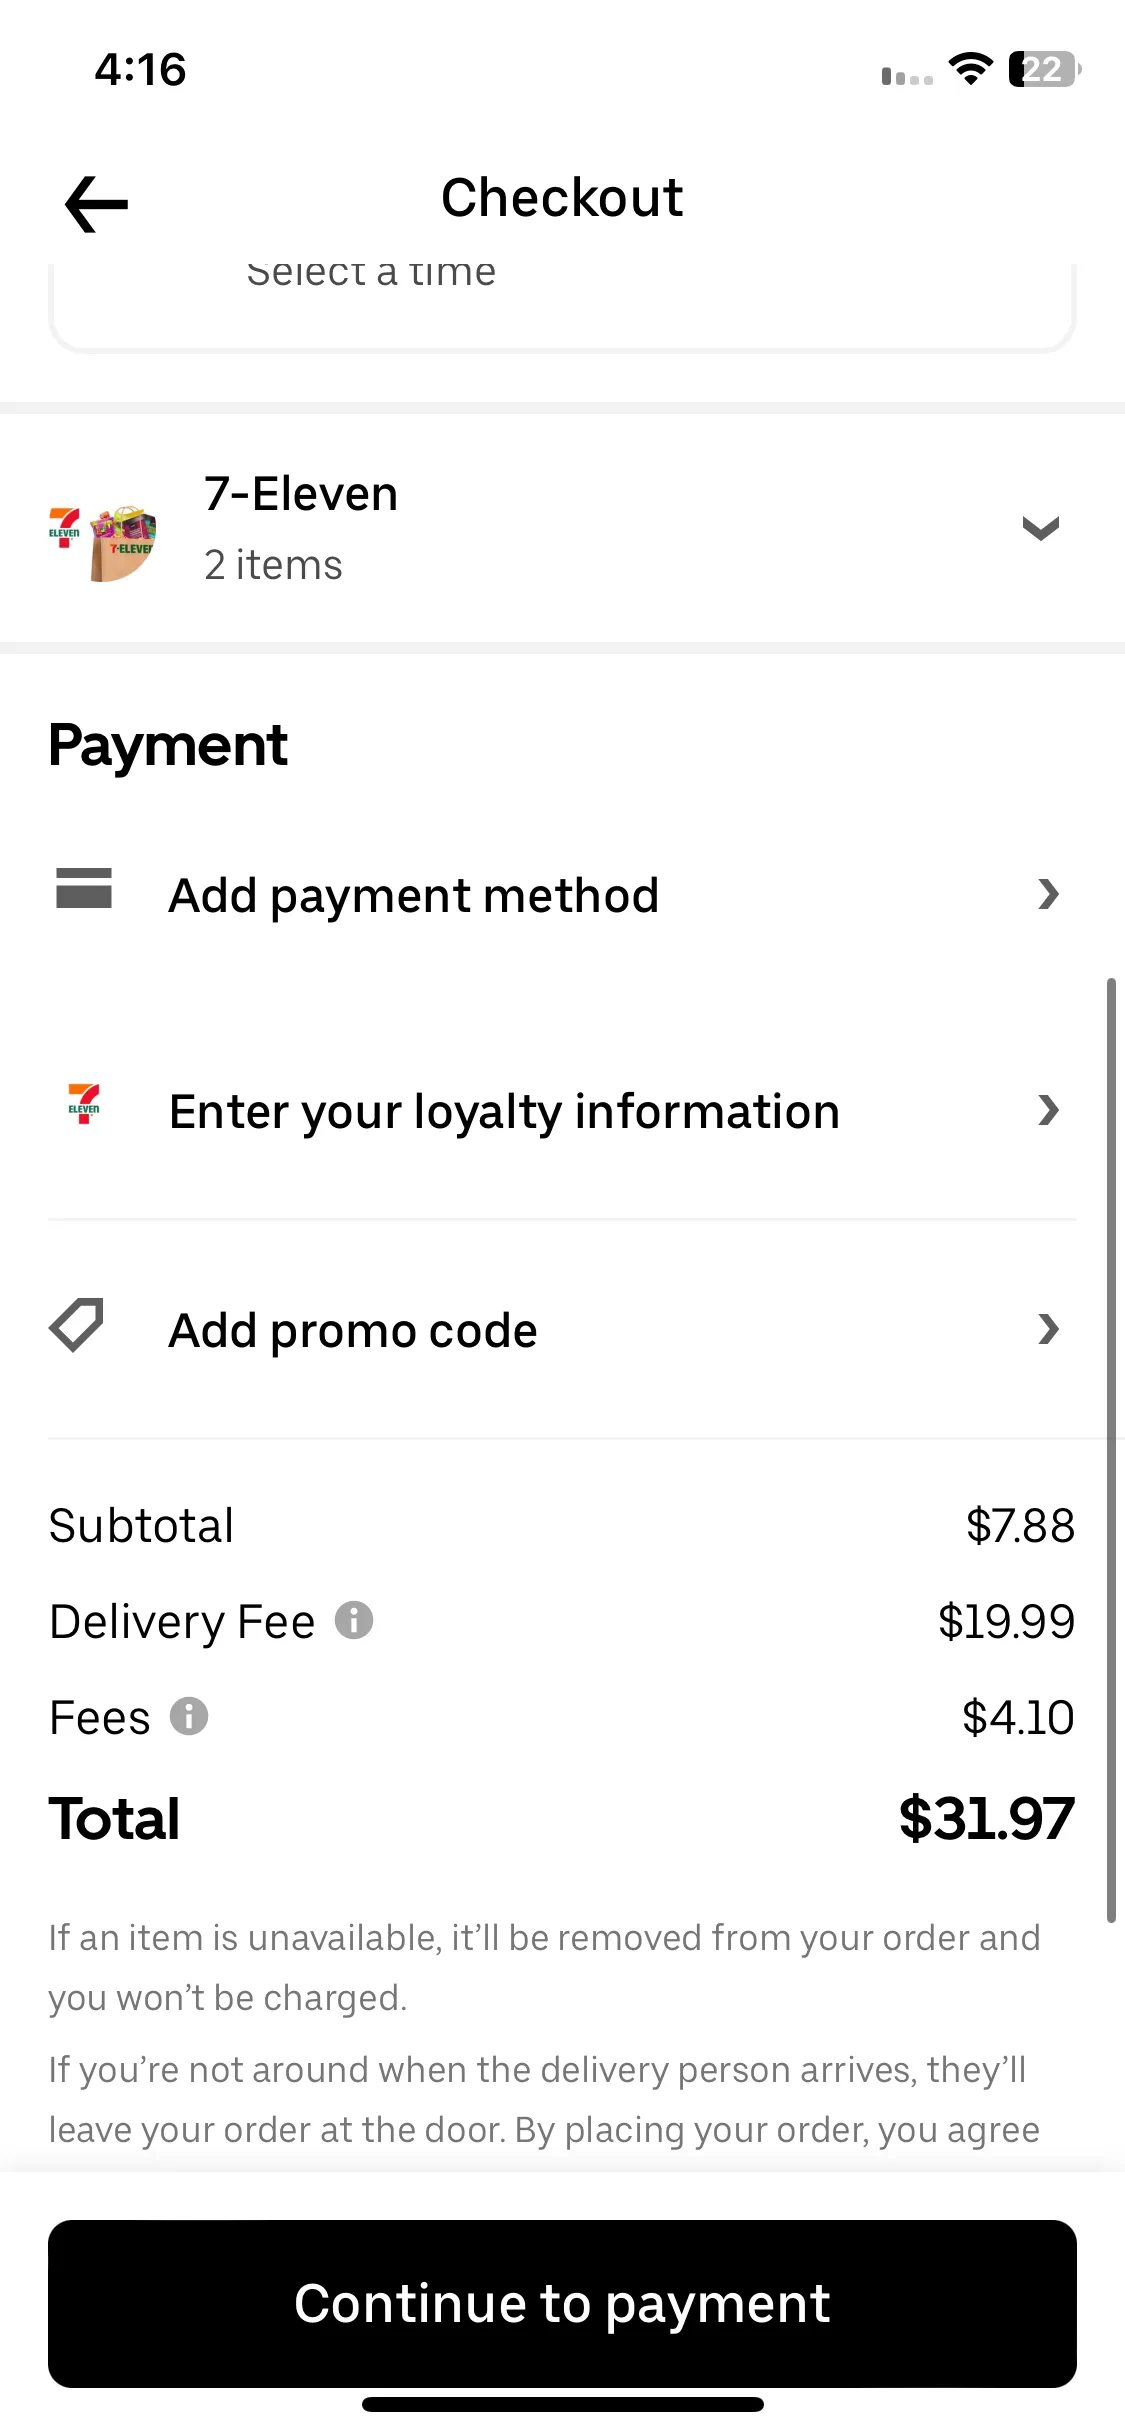Tap the credit card icon

click(x=84, y=888)
